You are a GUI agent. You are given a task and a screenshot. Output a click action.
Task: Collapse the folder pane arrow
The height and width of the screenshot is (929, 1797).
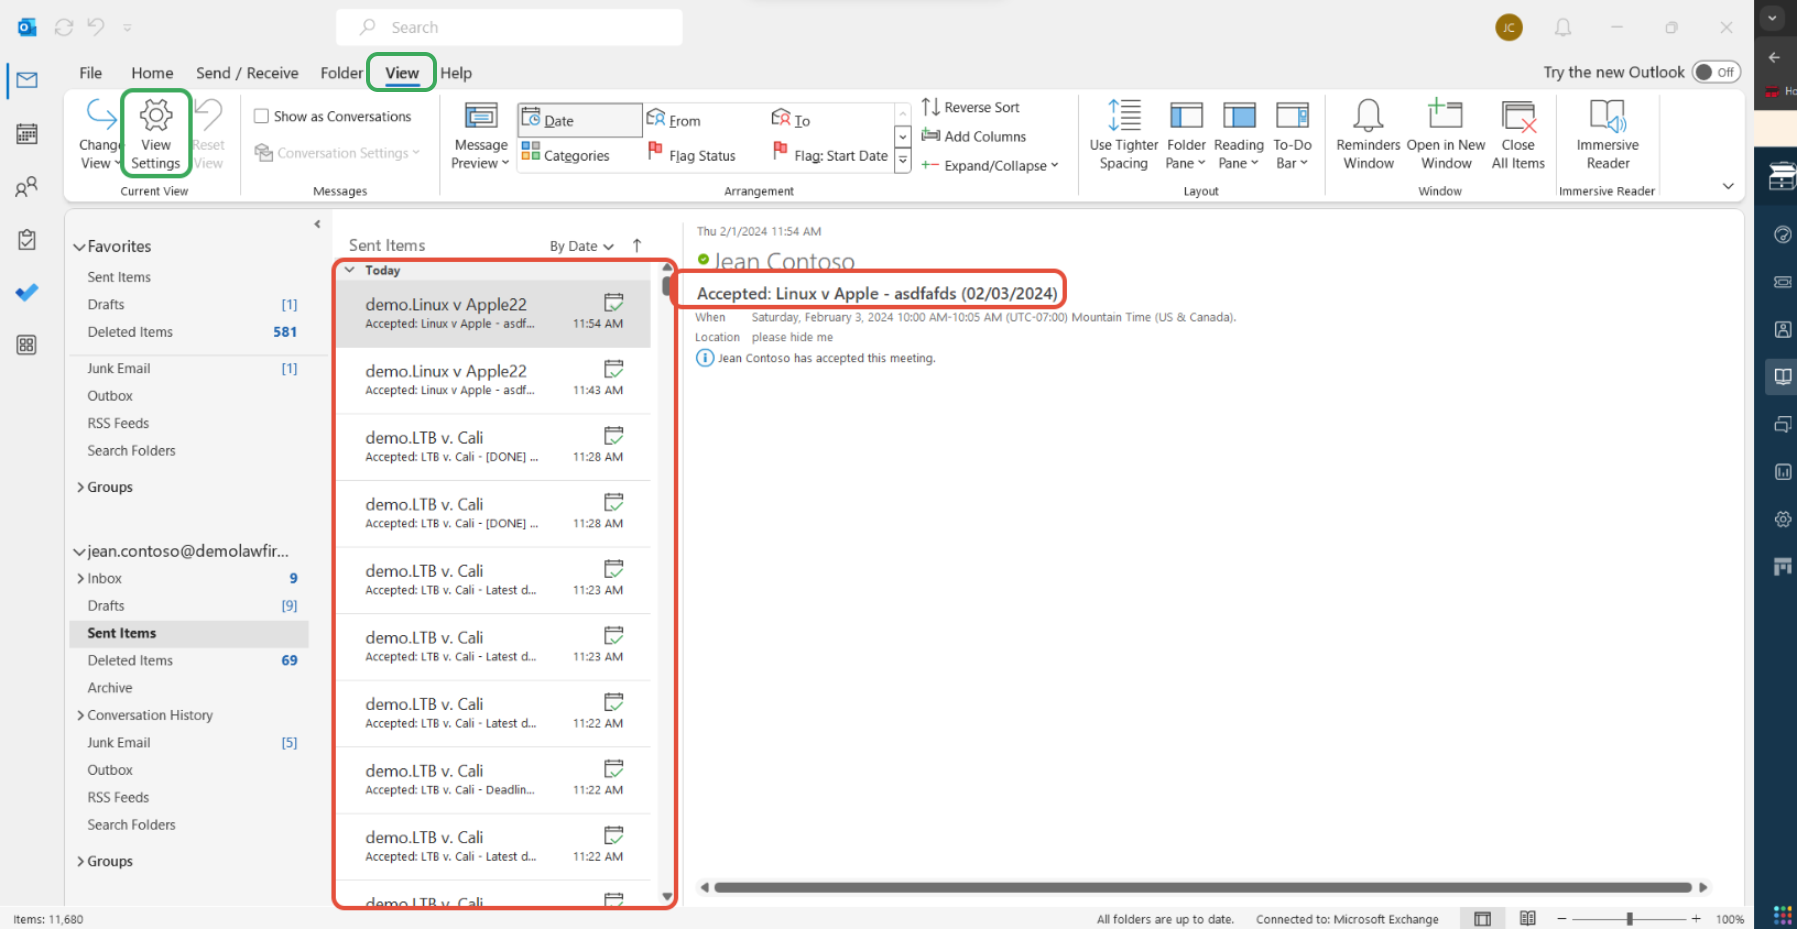[317, 224]
